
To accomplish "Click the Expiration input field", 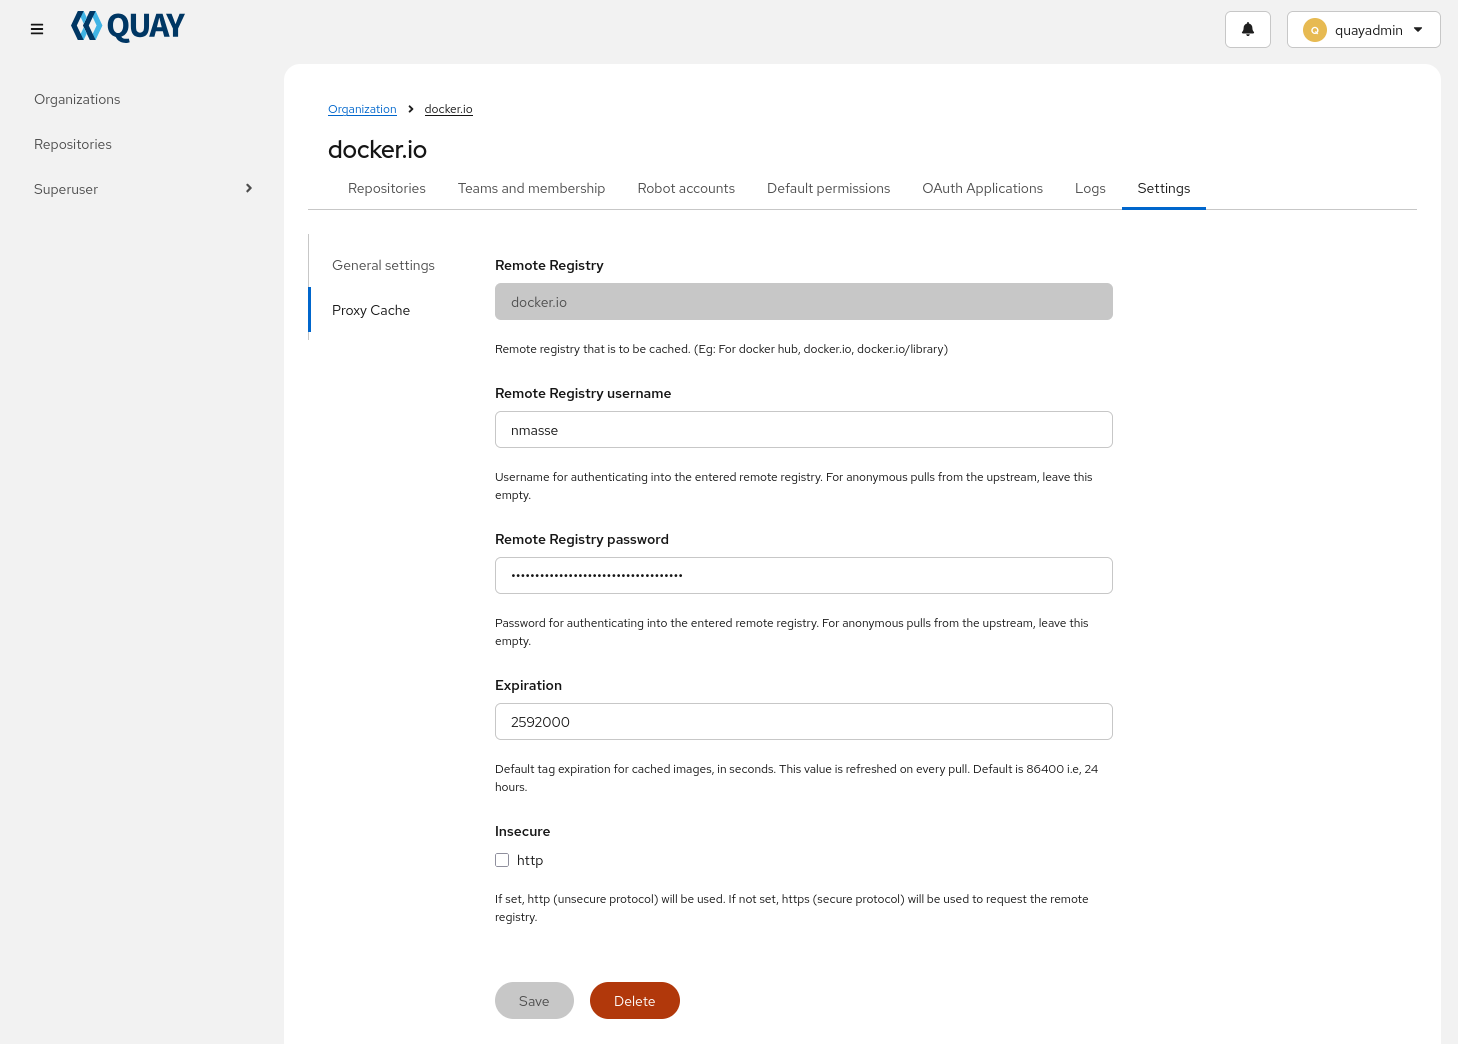I will [804, 722].
